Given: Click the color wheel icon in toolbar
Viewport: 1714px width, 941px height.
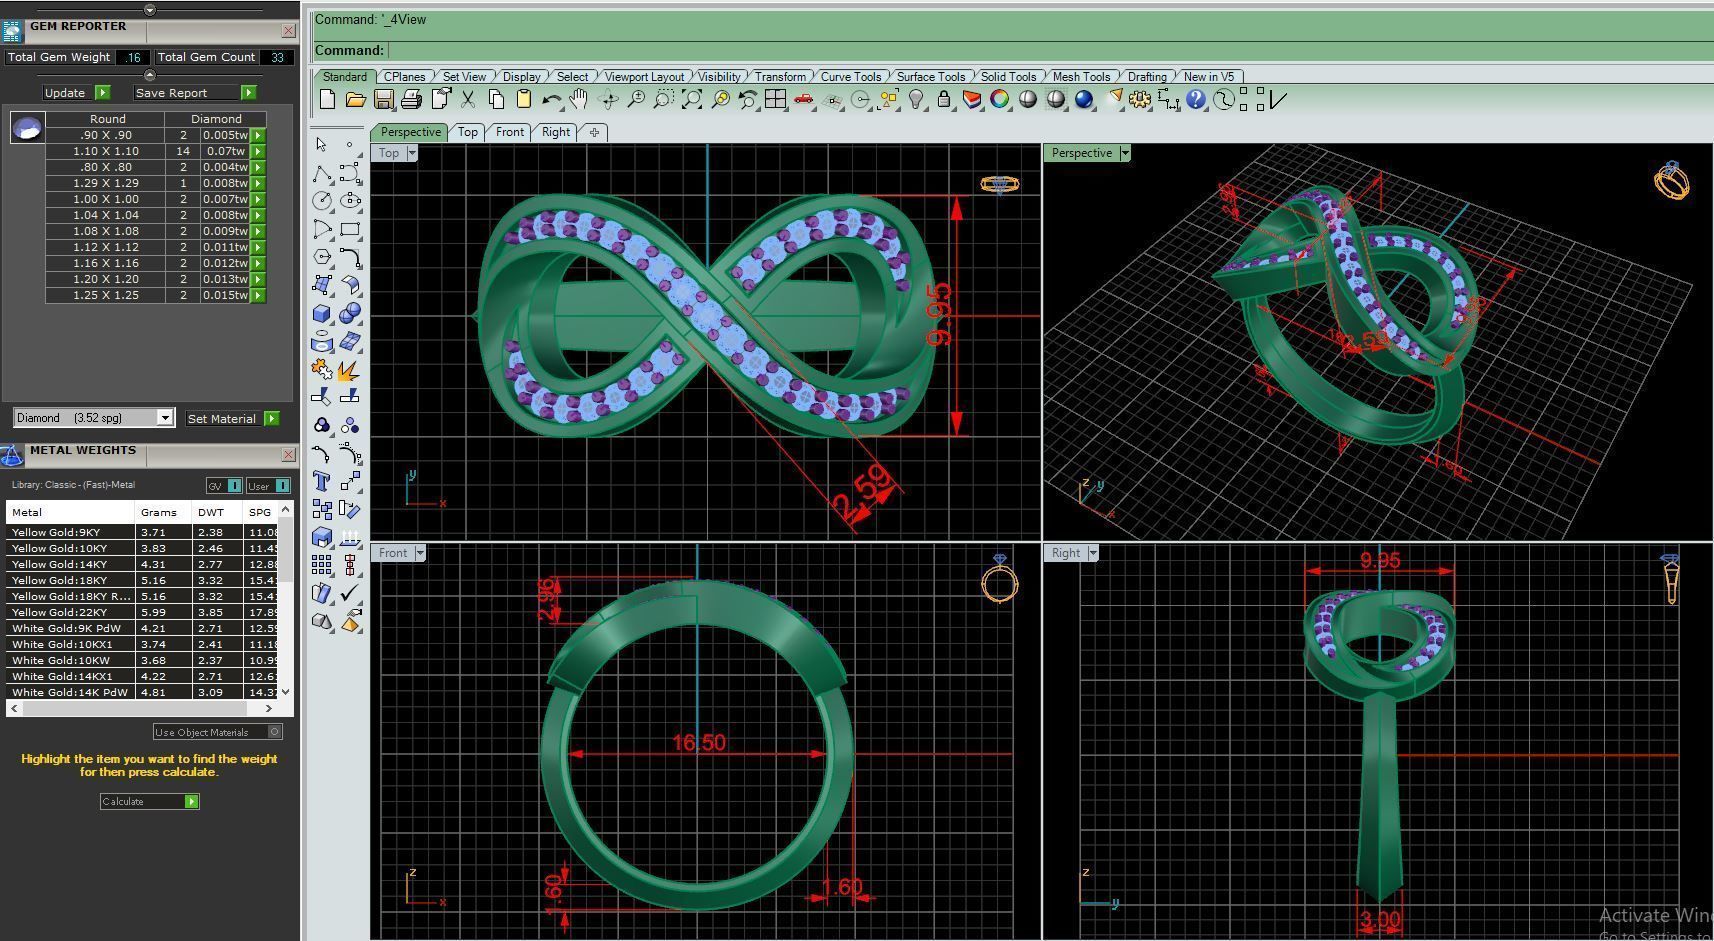Looking at the screenshot, I should [1000, 99].
